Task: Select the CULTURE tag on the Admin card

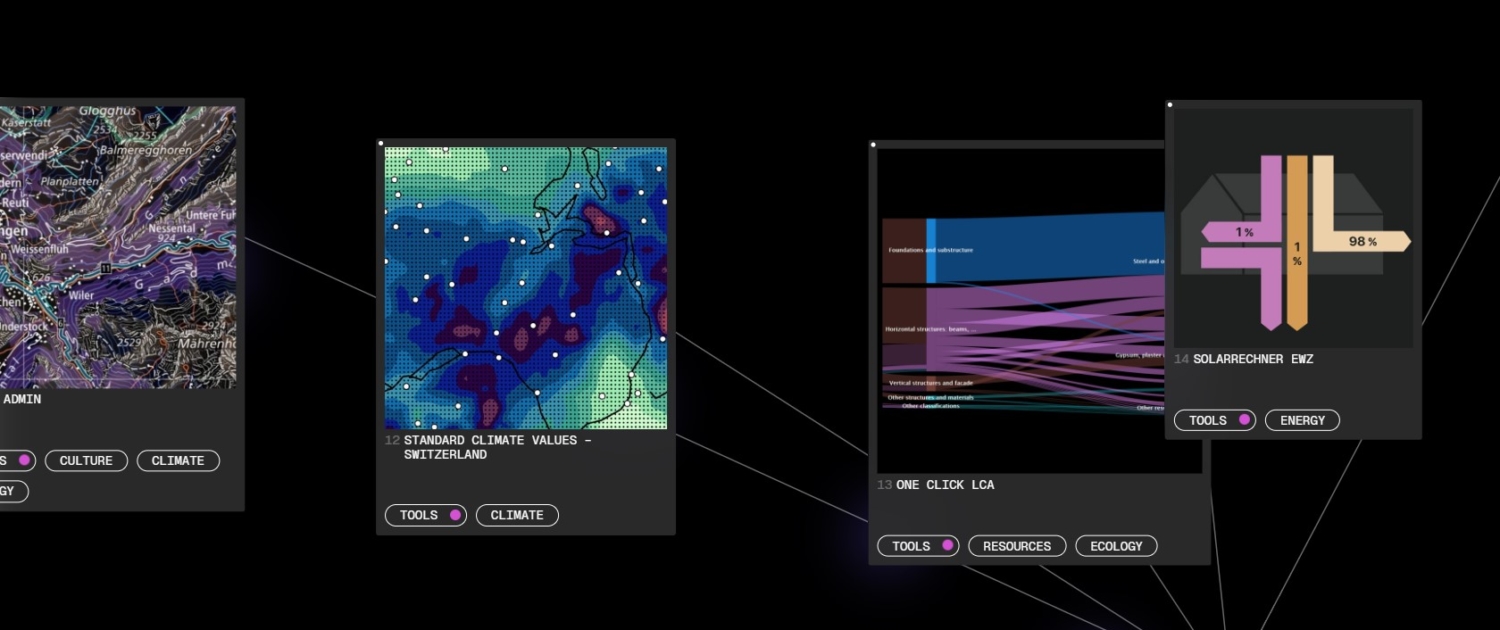Action: pos(86,461)
